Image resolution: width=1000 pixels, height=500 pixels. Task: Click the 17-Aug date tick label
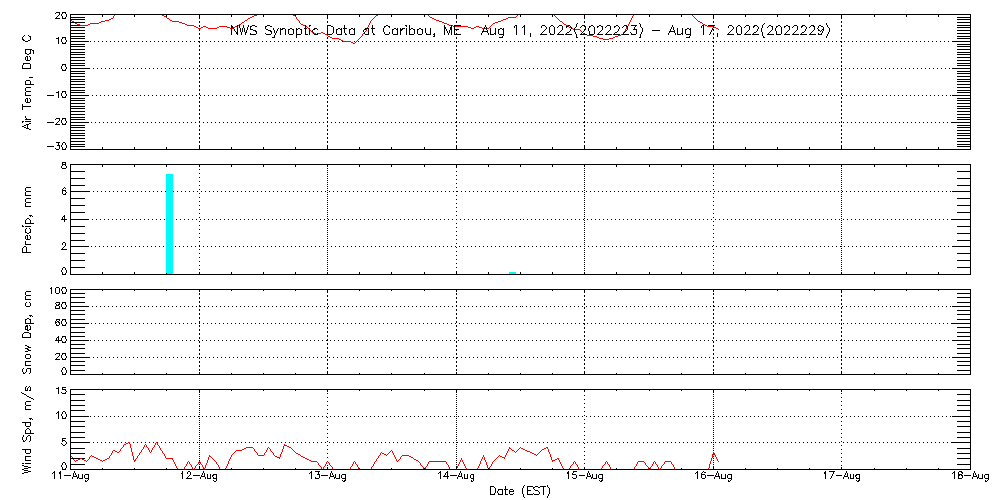[x=842, y=478]
